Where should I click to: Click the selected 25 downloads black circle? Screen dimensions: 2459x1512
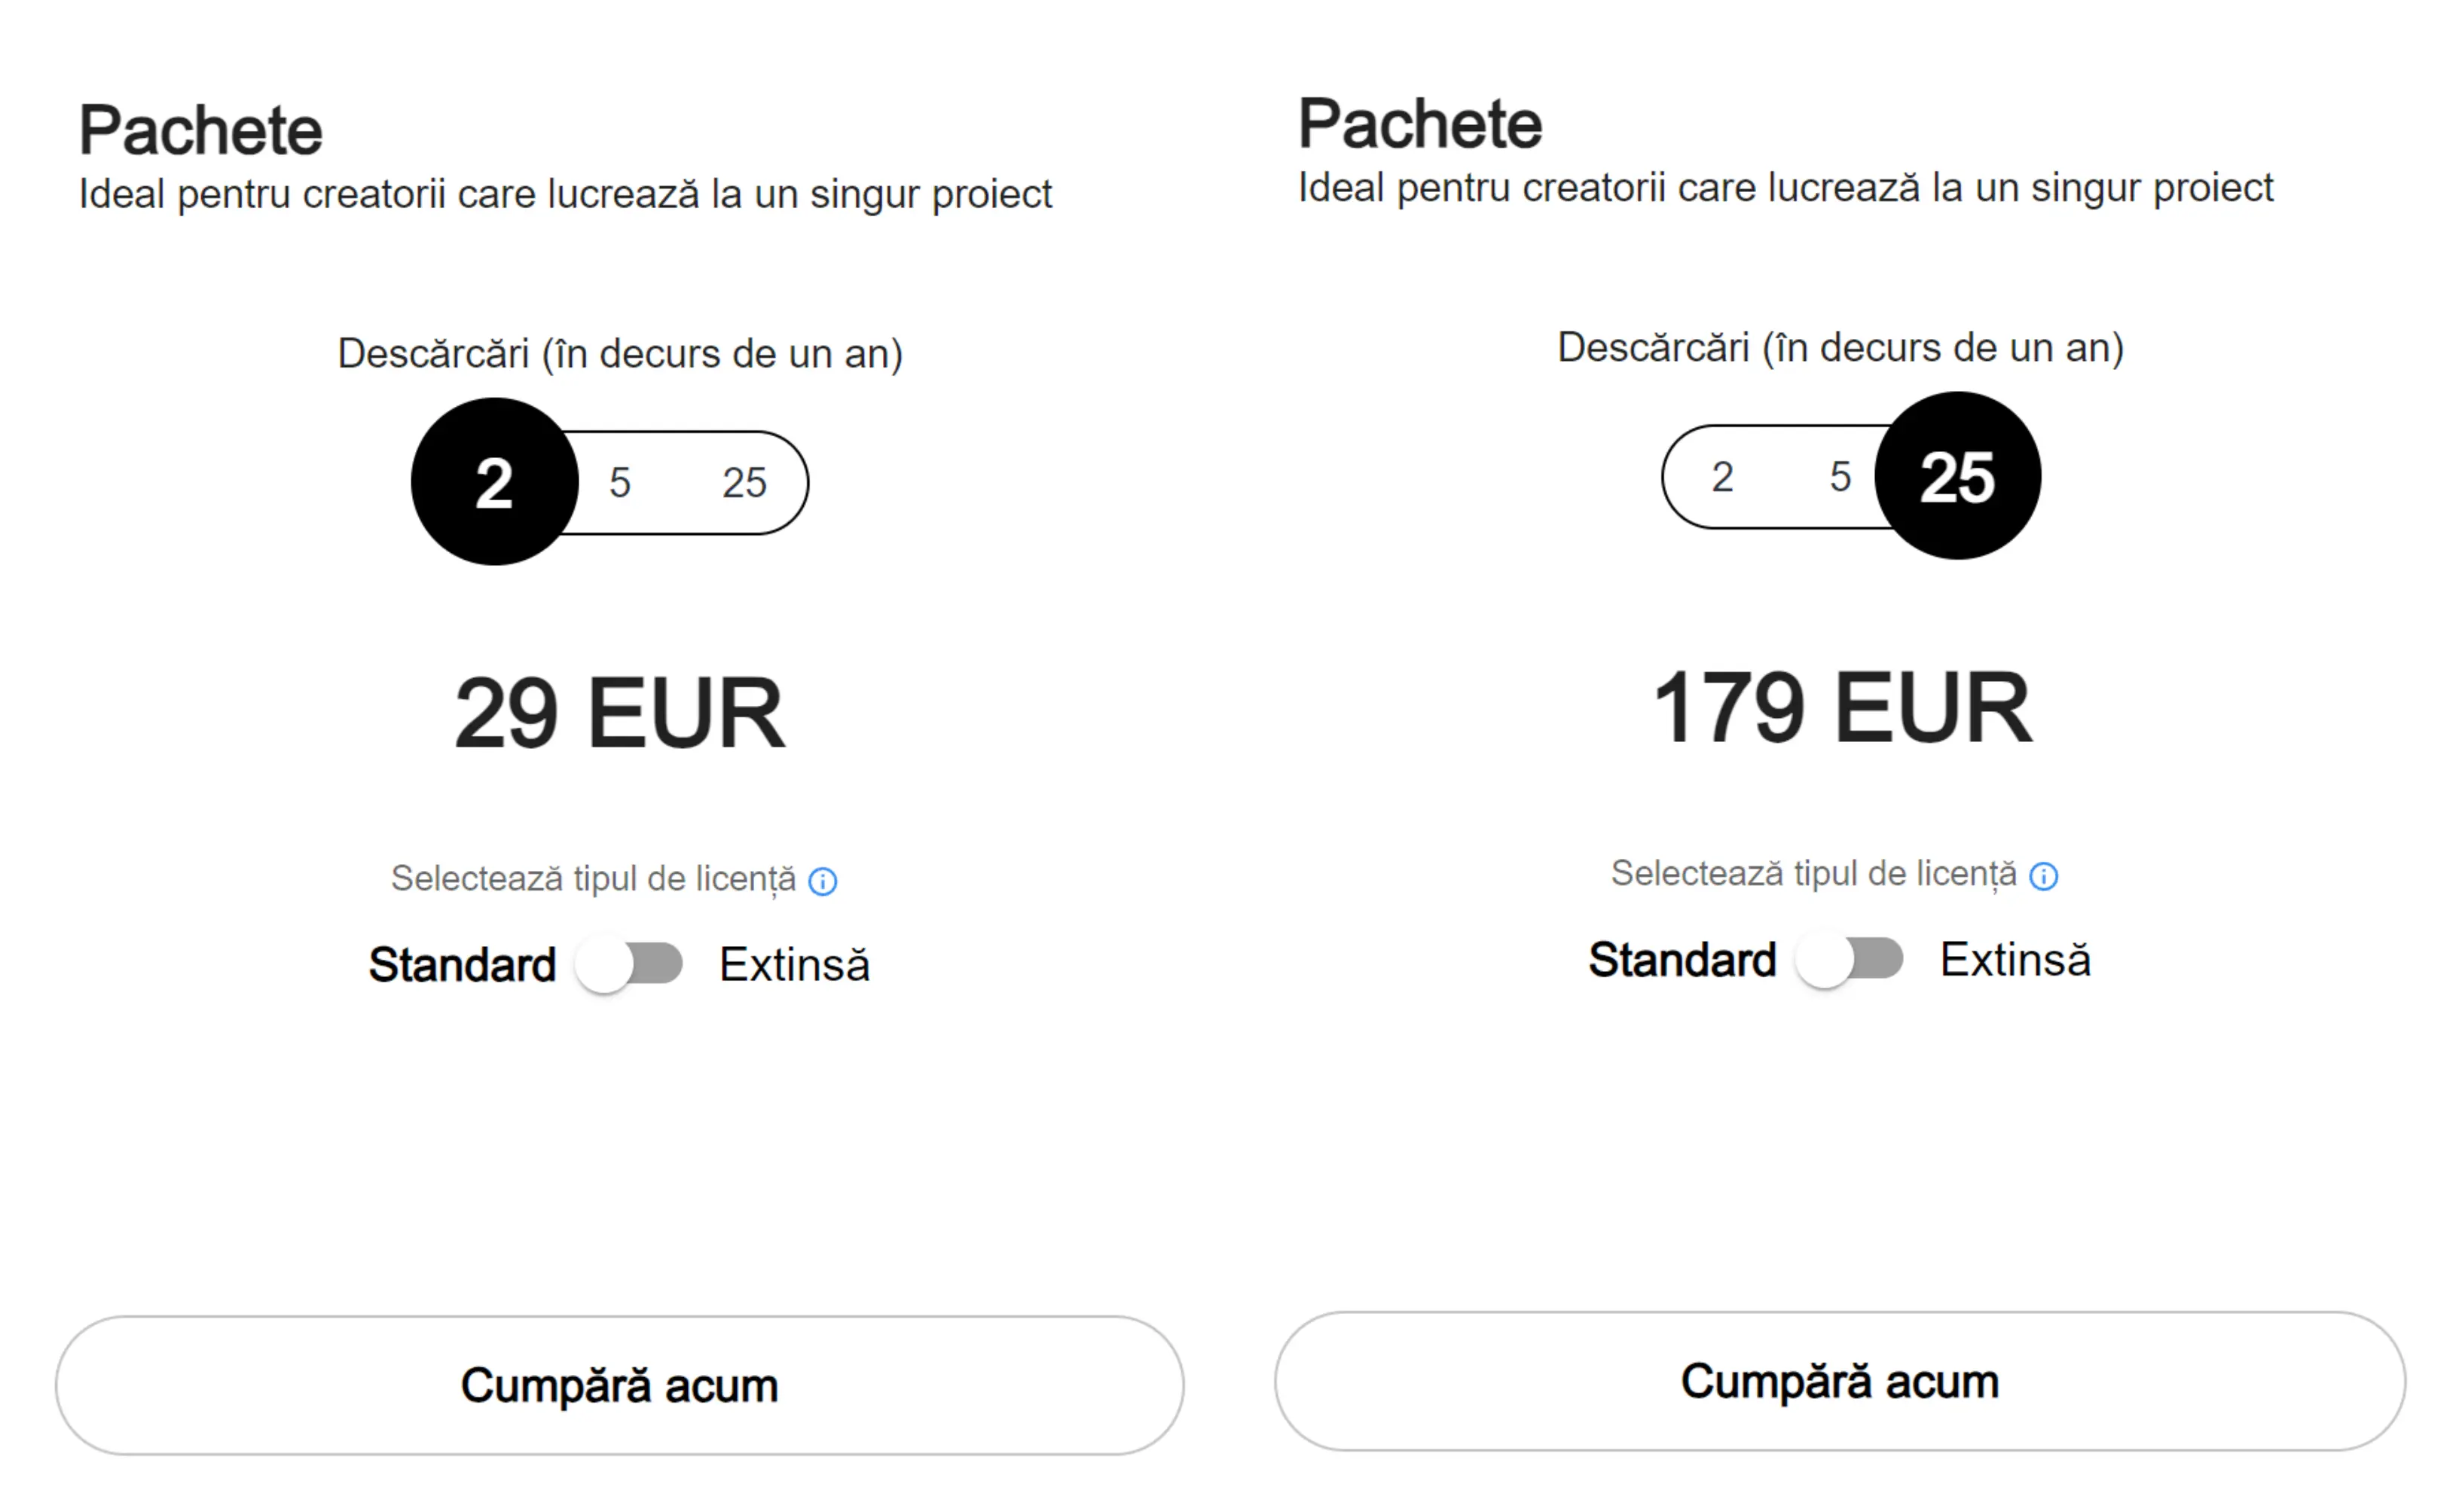click(x=1958, y=476)
